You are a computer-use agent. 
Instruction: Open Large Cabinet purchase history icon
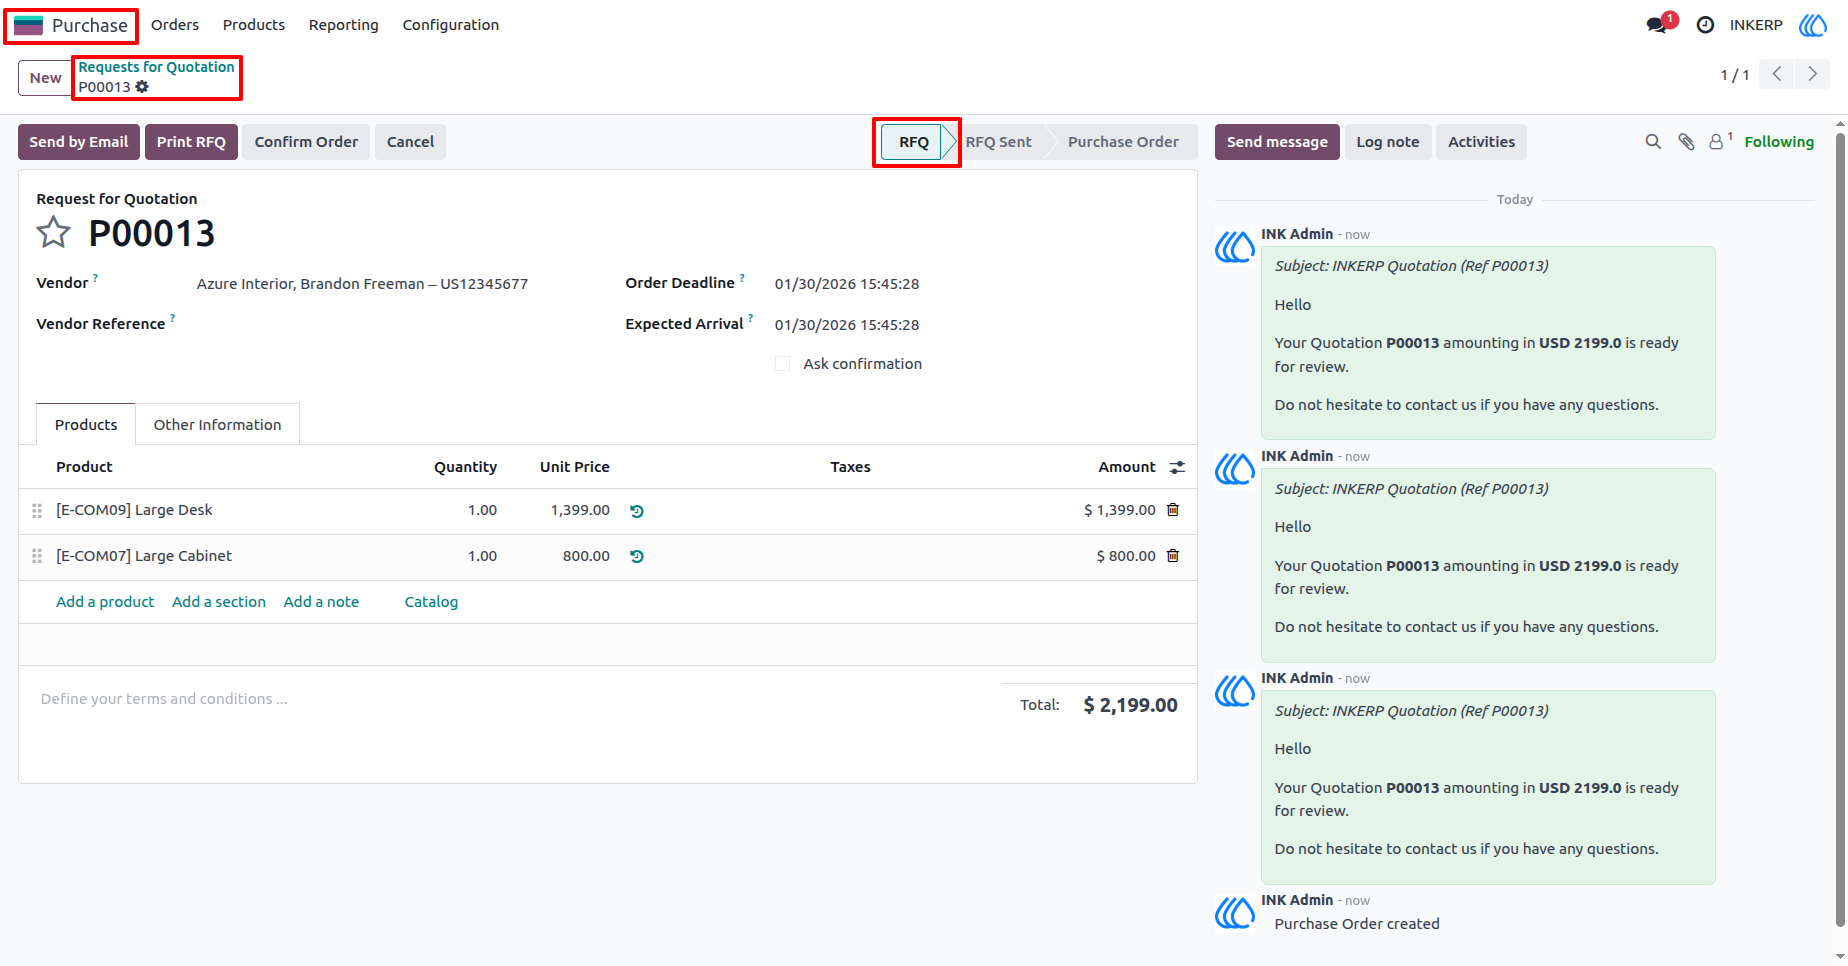(637, 557)
